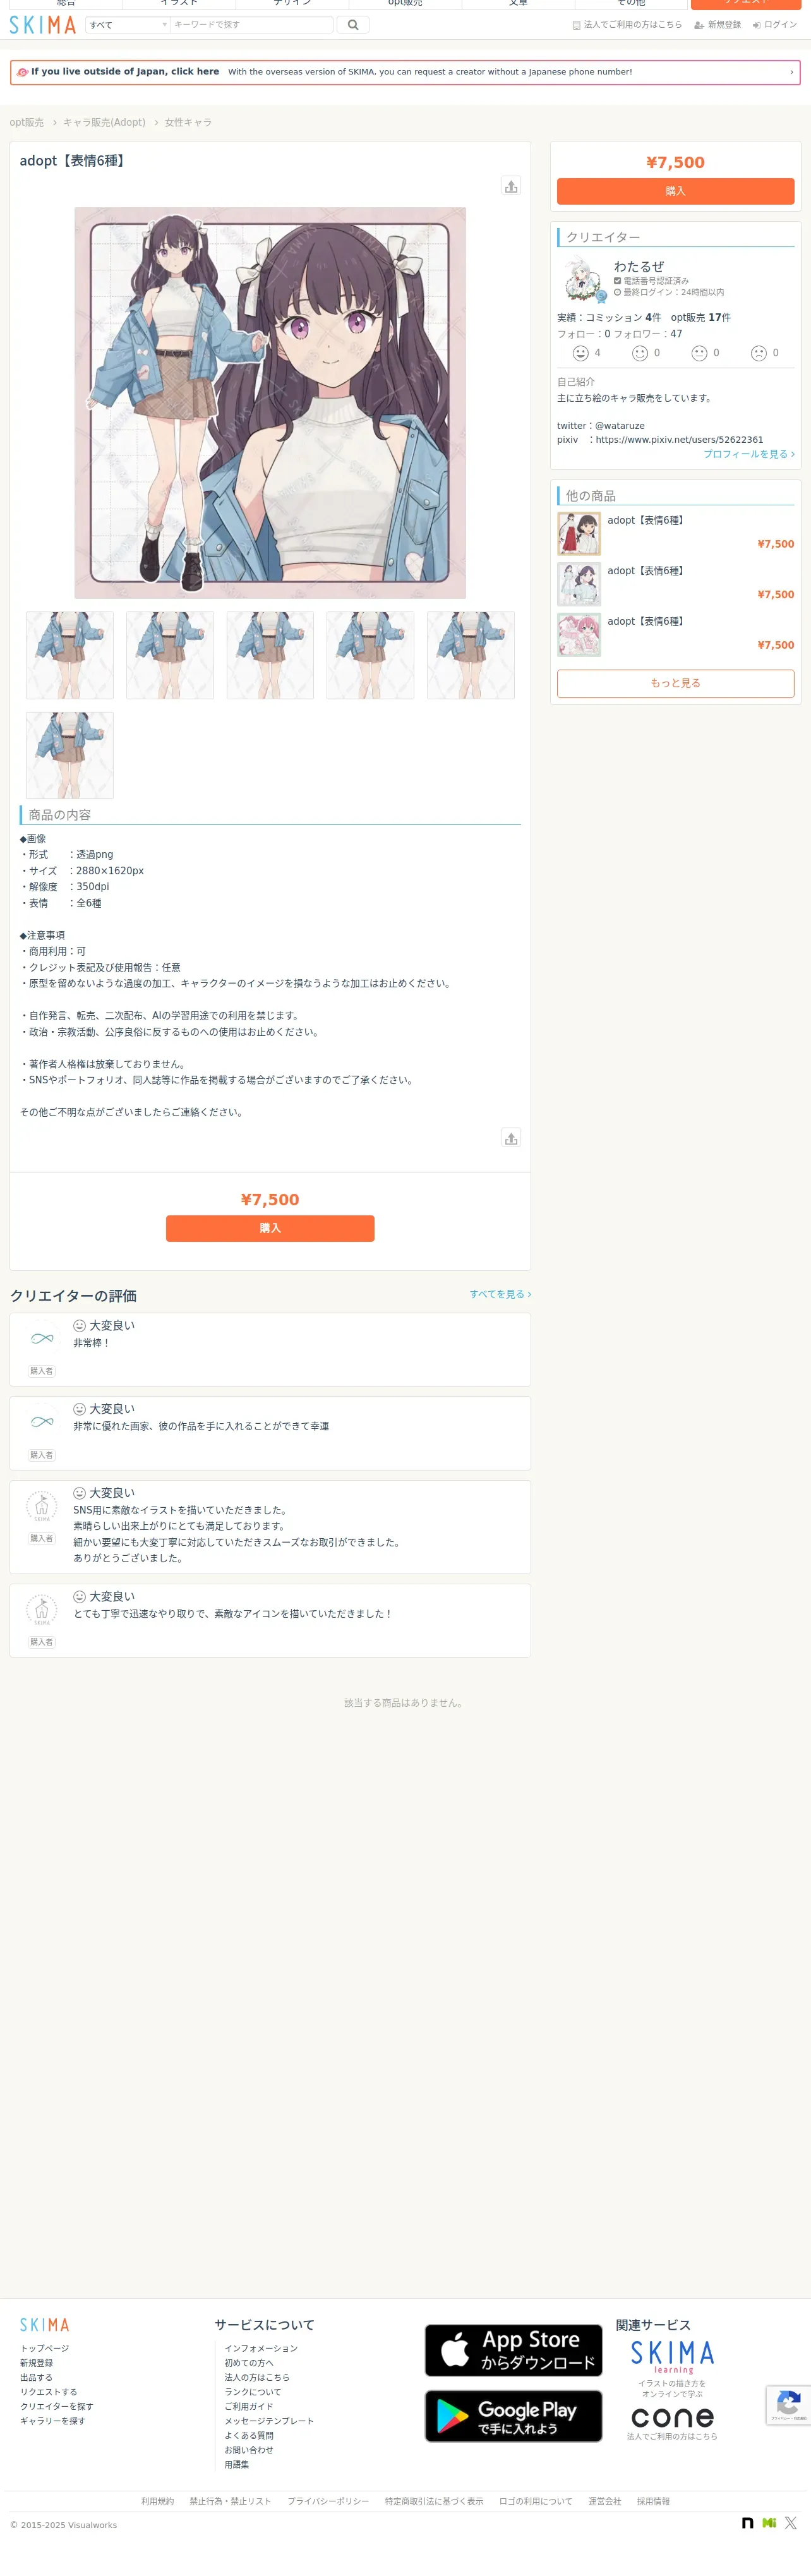This screenshot has height=2576, width=811.
Task: Select the fourth expression thumbnail
Action: (370, 655)
